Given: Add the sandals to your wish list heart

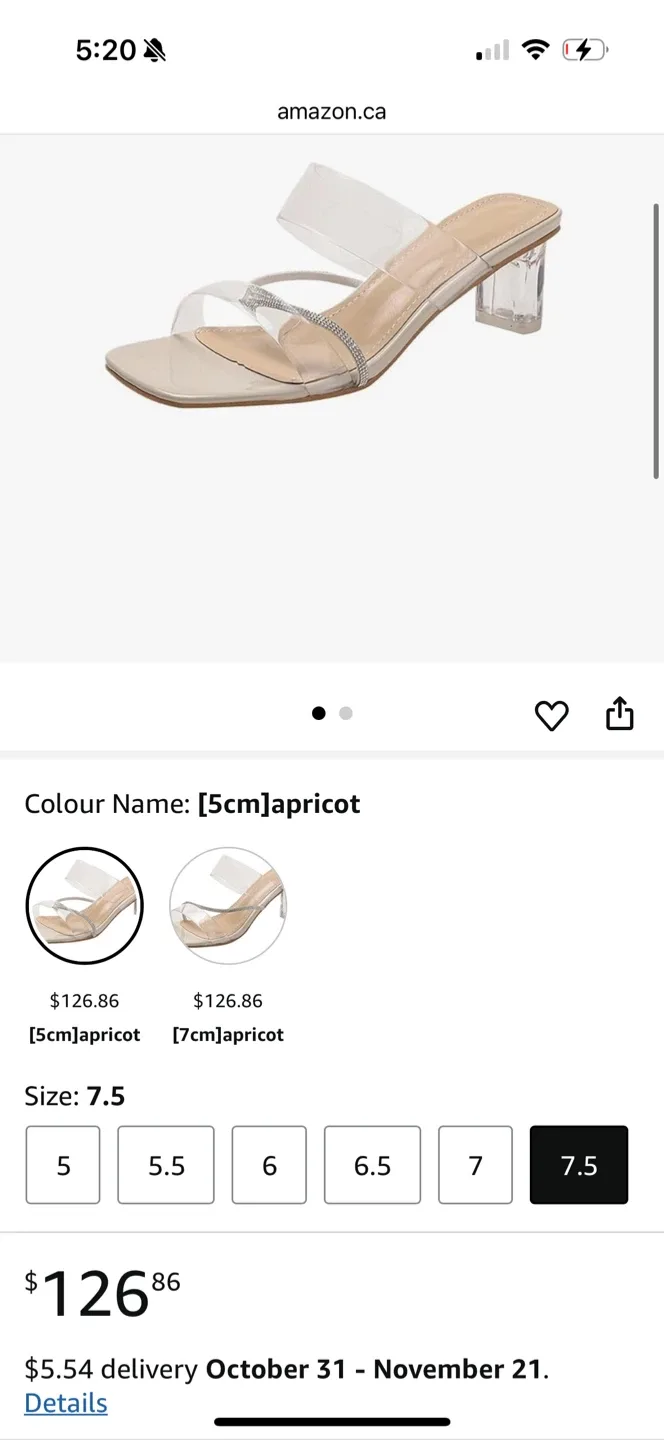Looking at the screenshot, I should tap(551, 715).
